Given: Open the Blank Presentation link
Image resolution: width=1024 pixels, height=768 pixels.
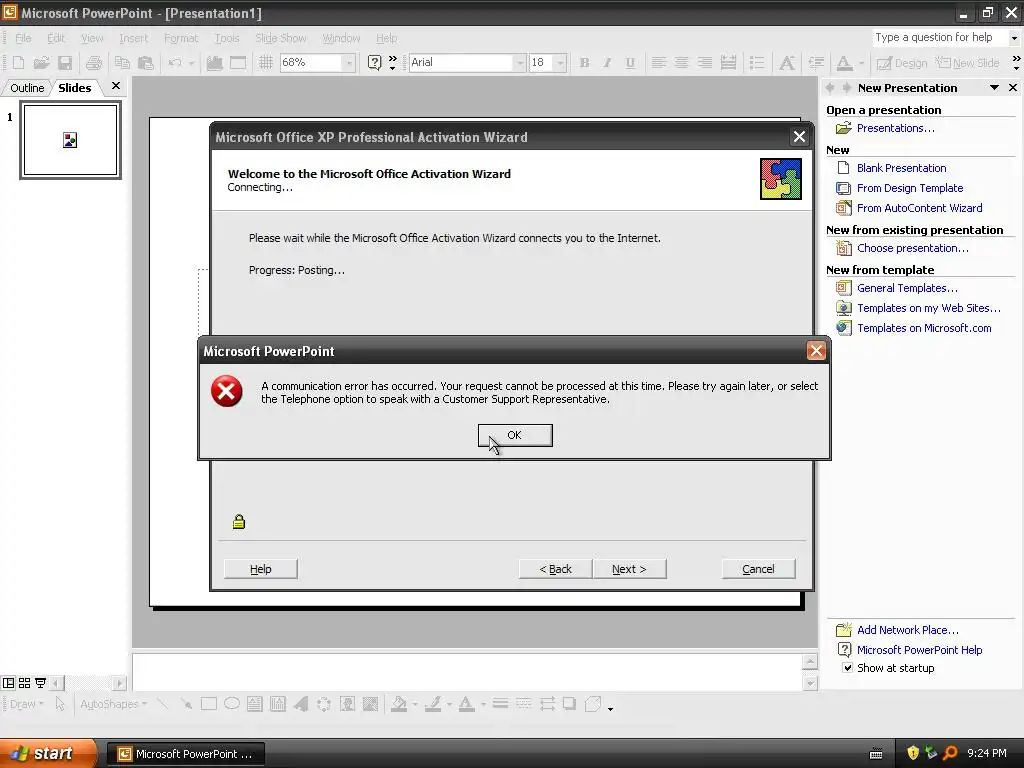Looking at the screenshot, I should tap(901, 168).
